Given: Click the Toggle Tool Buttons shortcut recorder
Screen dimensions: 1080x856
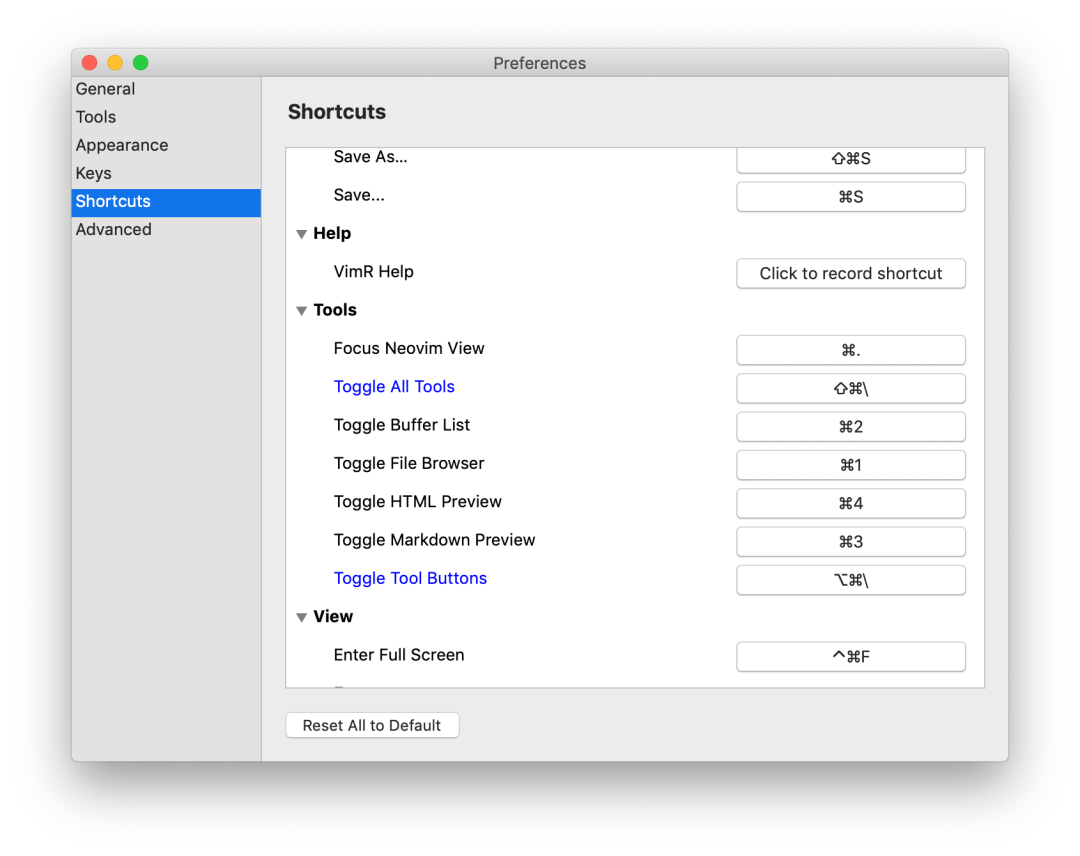Looking at the screenshot, I should (x=851, y=580).
